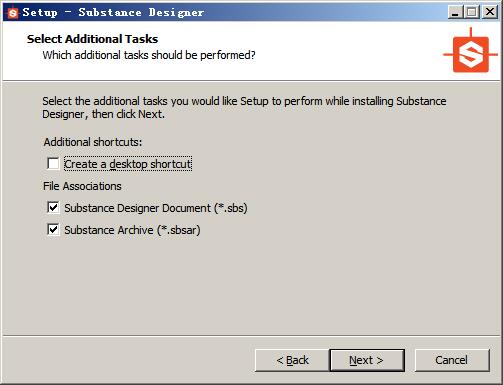Uncheck the Substance Designer Document (*.sbs) checkbox
The width and height of the screenshot is (503, 385).
(53, 208)
